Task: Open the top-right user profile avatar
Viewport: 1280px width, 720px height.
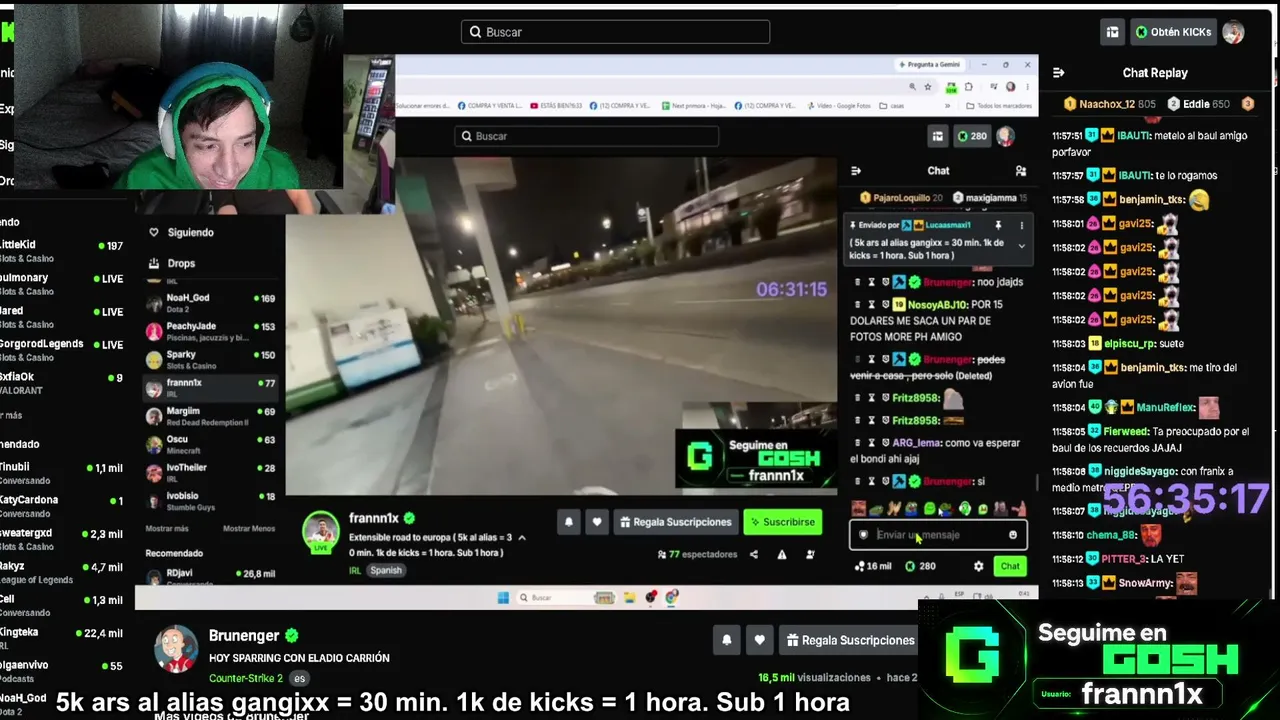Action: 1233,32
